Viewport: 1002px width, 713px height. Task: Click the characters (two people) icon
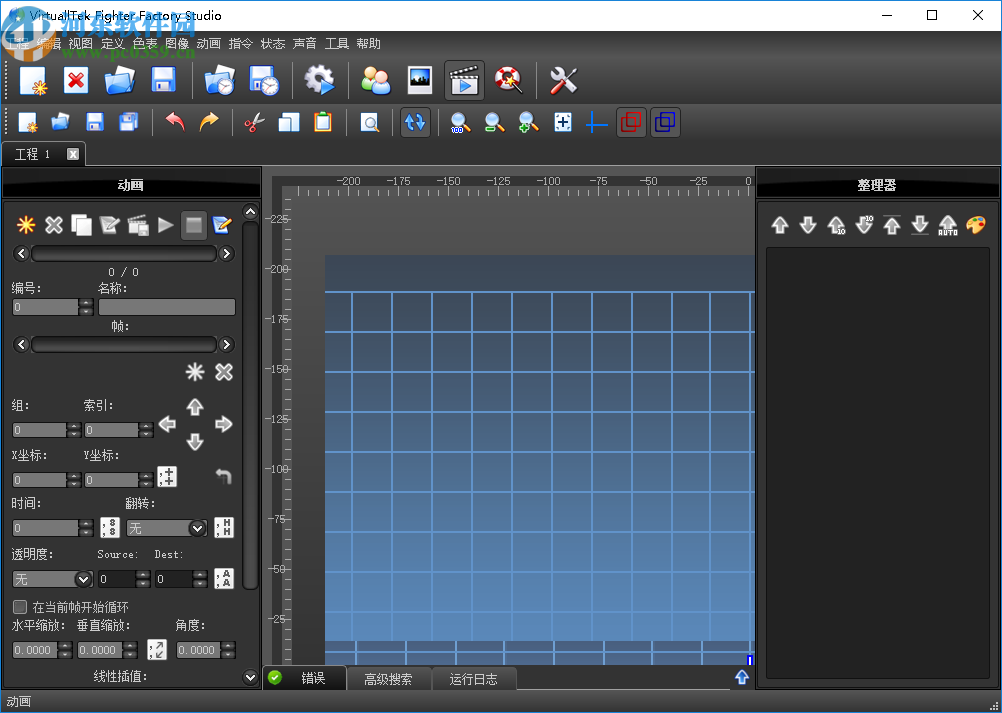(376, 80)
